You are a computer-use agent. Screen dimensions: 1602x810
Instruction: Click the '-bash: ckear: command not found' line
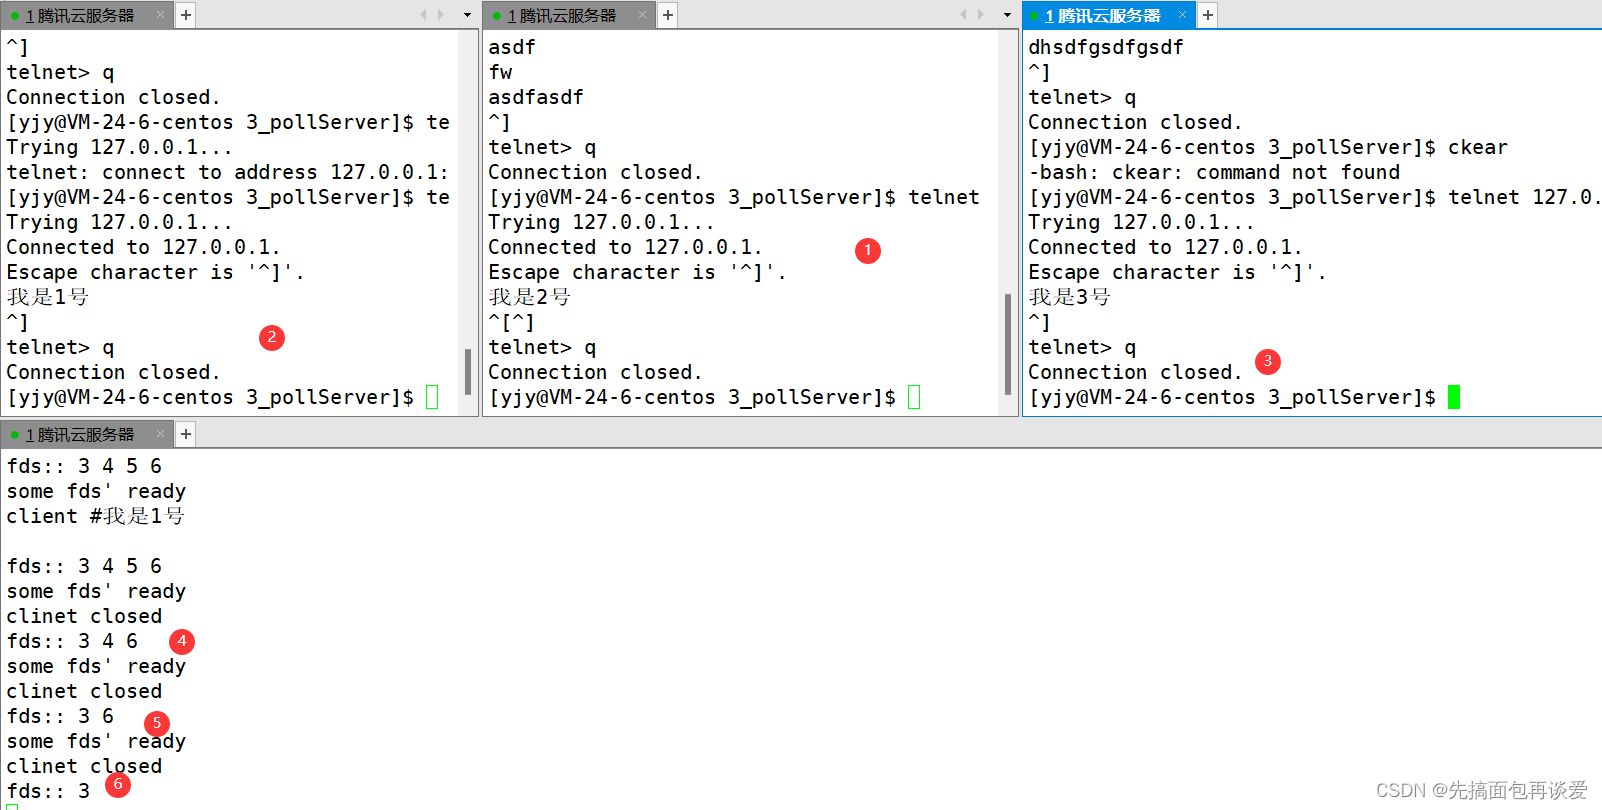point(1214,172)
